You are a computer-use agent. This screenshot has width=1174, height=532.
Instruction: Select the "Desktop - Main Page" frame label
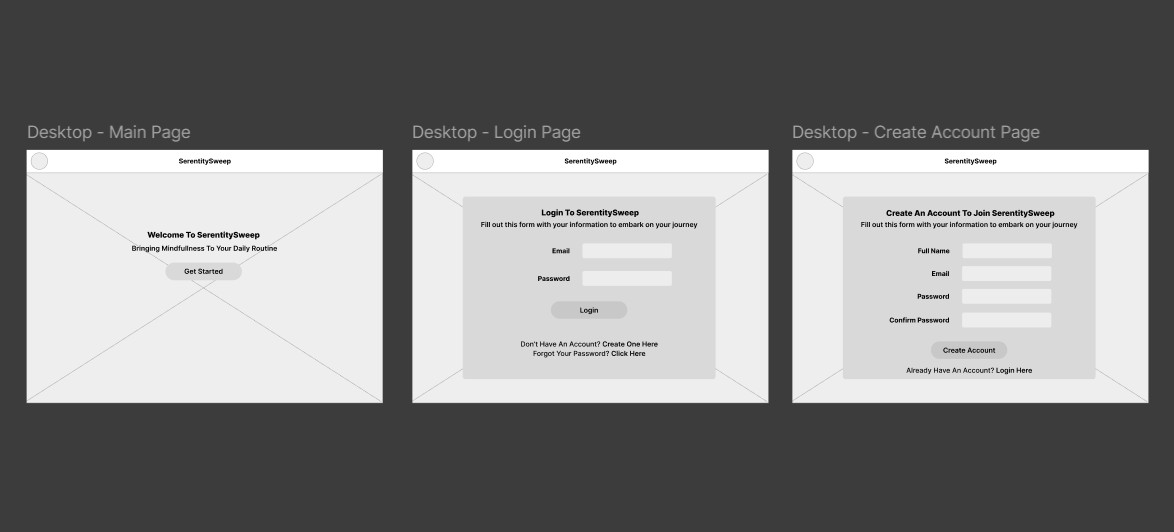click(108, 133)
